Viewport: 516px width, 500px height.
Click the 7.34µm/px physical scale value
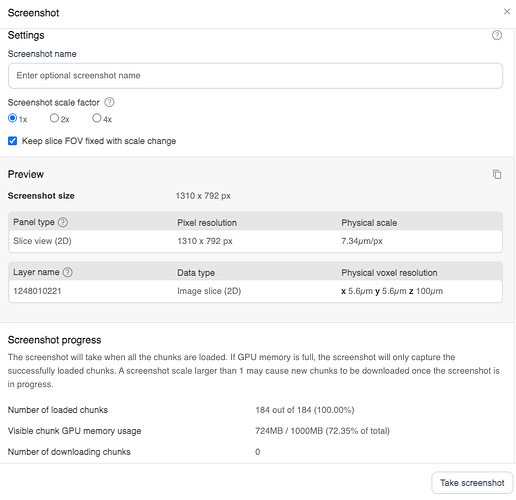coord(362,241)
